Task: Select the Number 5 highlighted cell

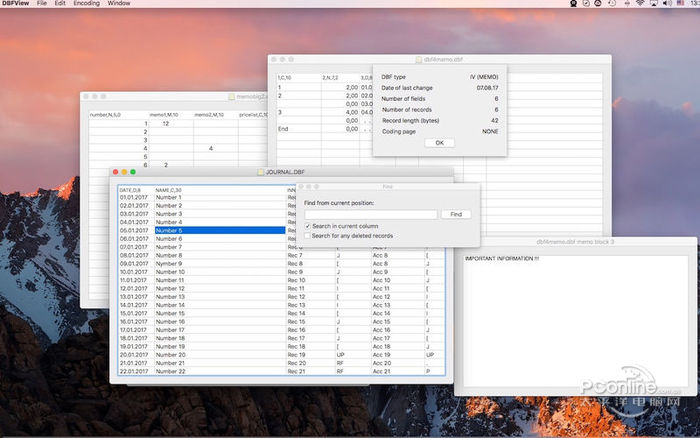Action: pyautogui.click(x=220, y=230)
